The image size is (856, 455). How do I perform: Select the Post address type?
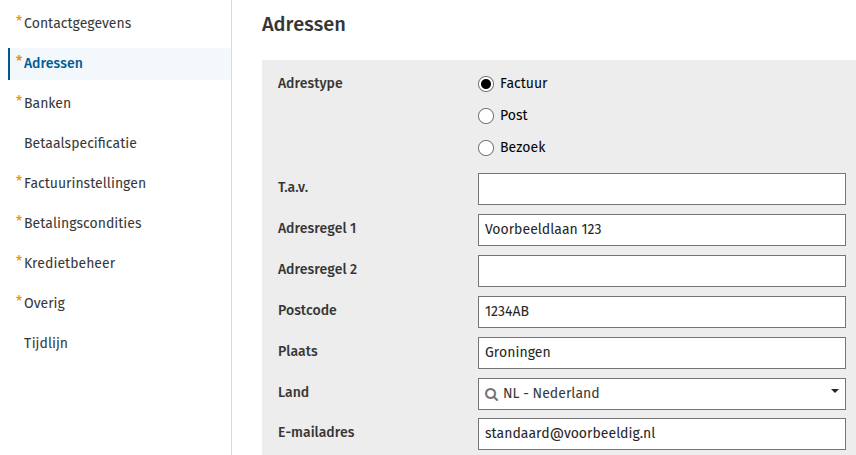[x=486, y=116]
